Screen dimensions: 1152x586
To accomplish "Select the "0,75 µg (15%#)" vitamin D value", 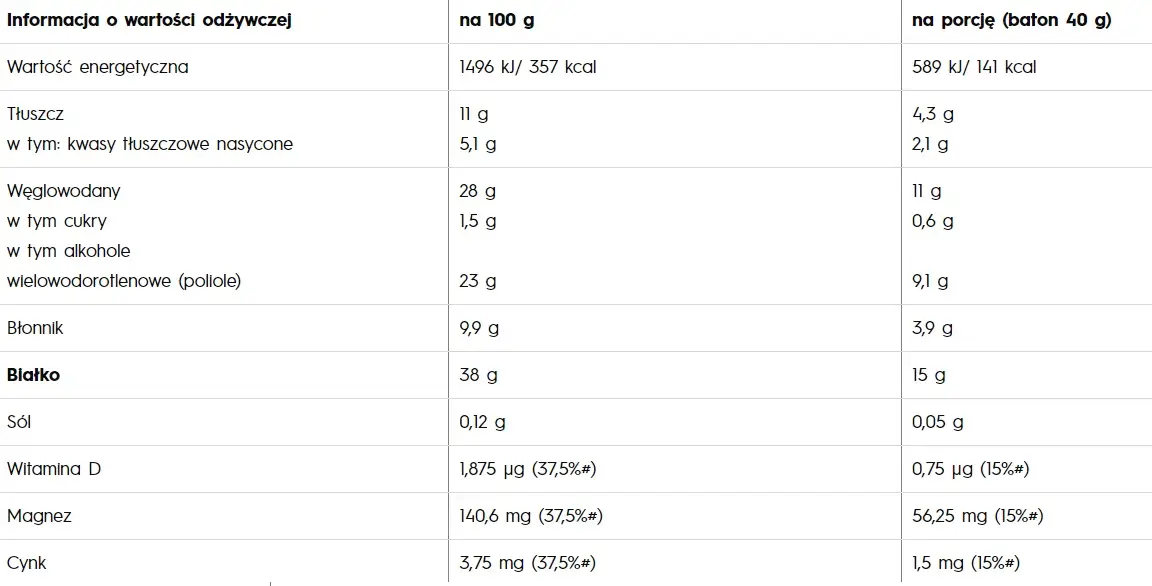I will (971, 469).
